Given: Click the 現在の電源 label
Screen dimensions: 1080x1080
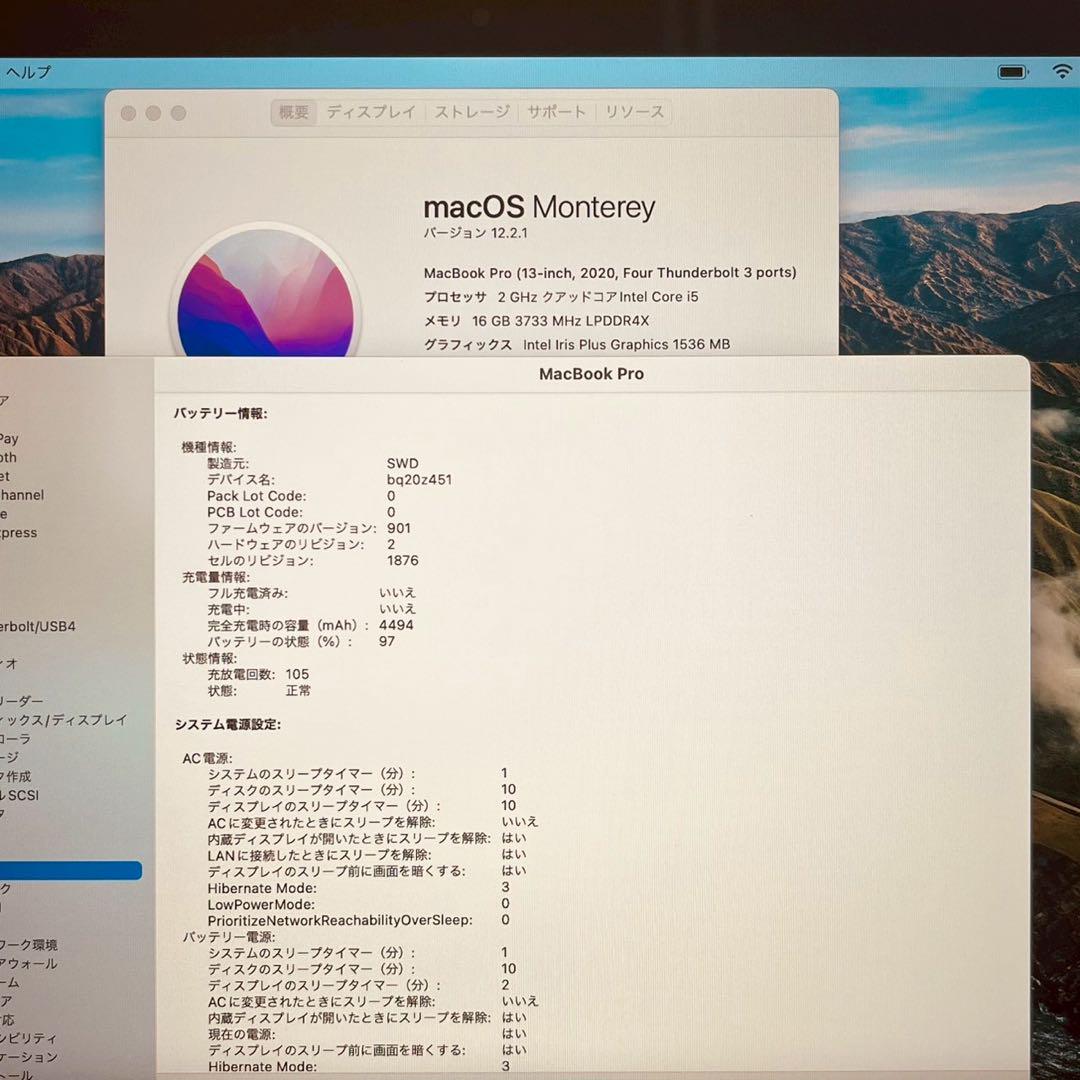Looking at the screenshot, I should (242, 1035).
